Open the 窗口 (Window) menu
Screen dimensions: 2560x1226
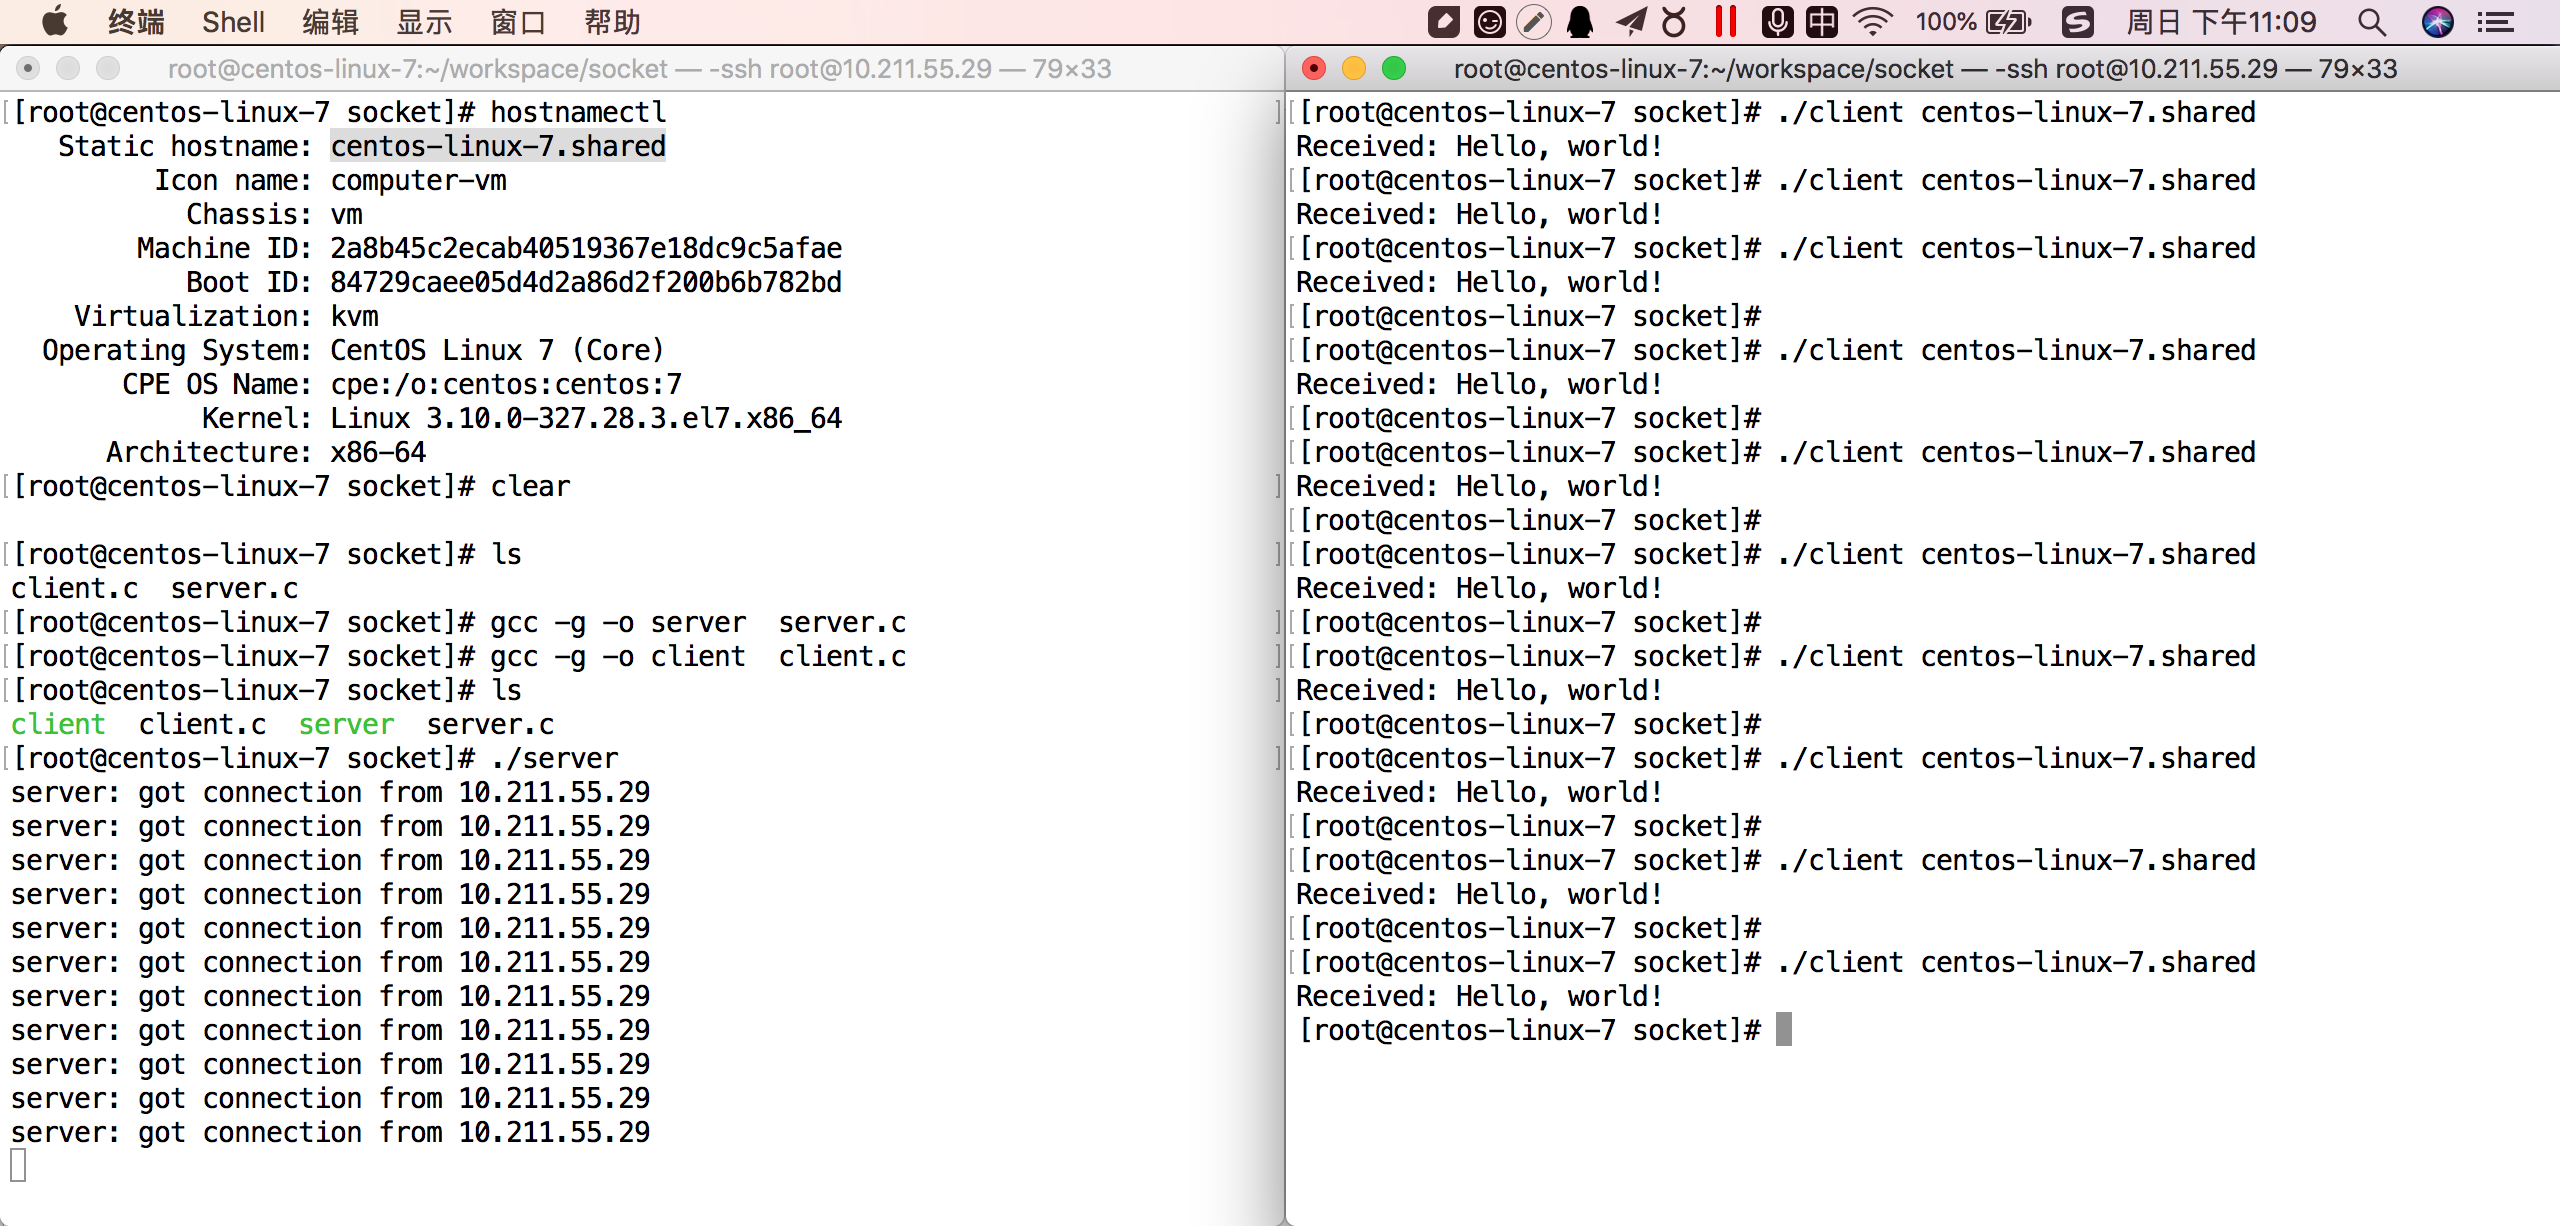tap(518, 21)
